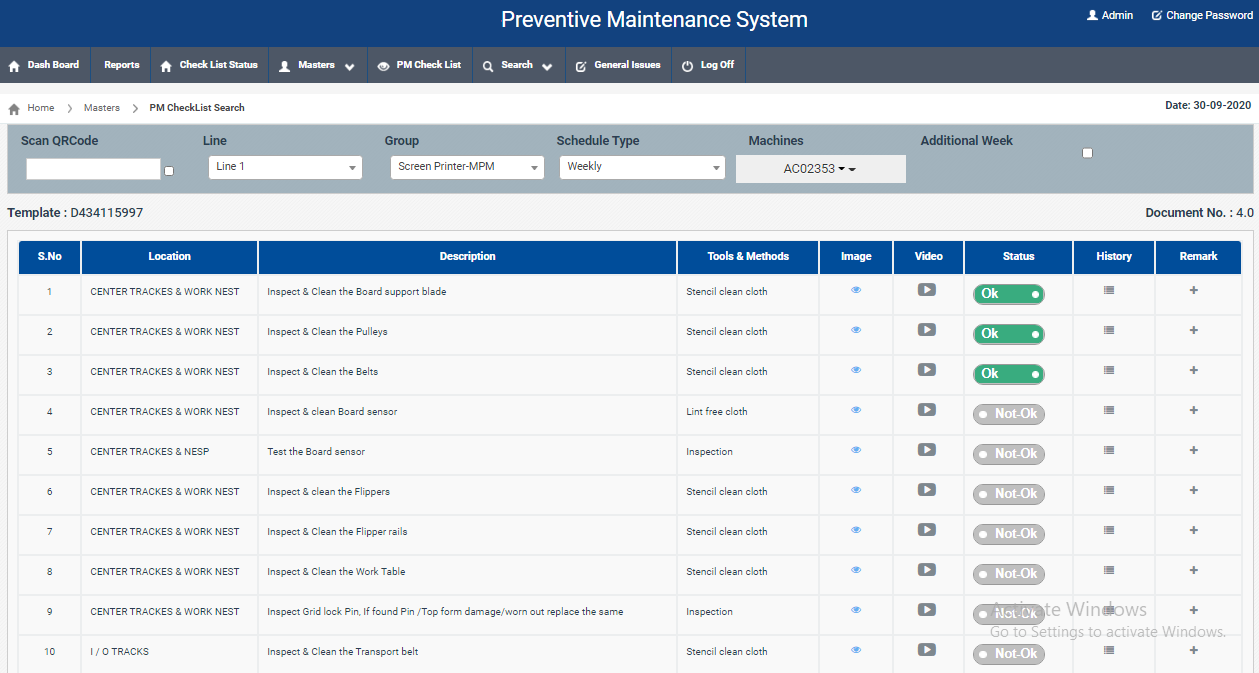View image eye icon for row 6
The height and width of the screenshot is (673, 1259).
coord(856,490)
